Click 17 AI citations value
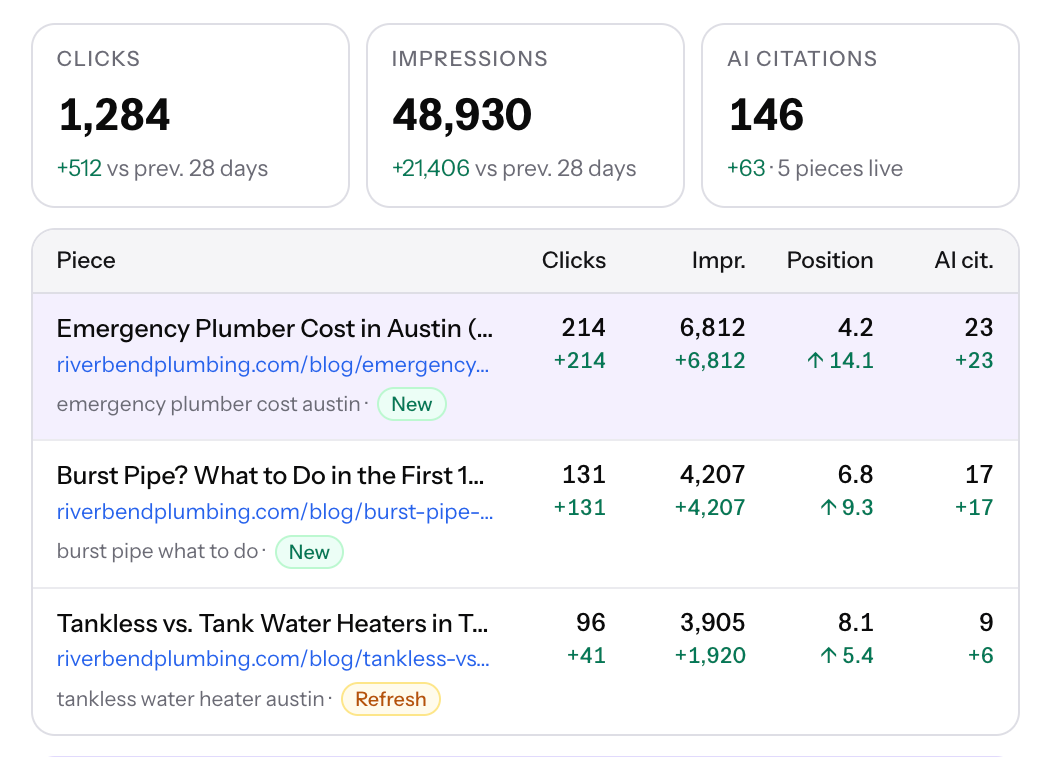The width and height of the screenshot is (1044, 757). (979, 475)
